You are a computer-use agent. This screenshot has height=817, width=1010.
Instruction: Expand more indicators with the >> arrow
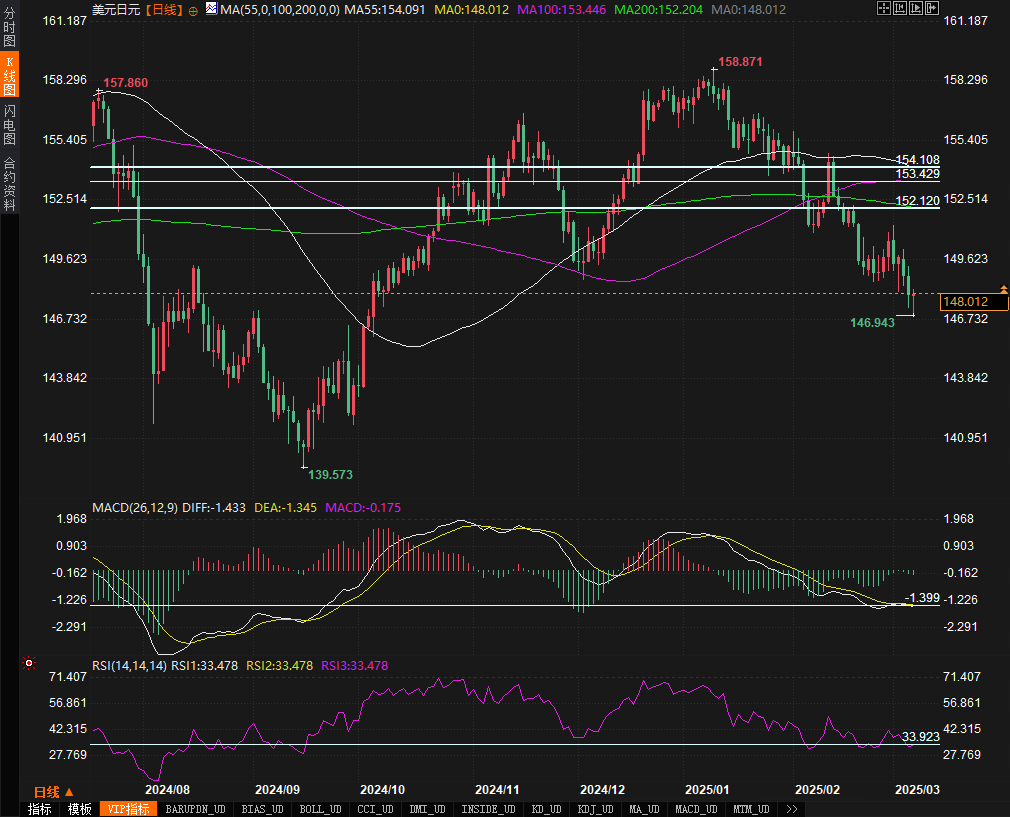point(792,809)
